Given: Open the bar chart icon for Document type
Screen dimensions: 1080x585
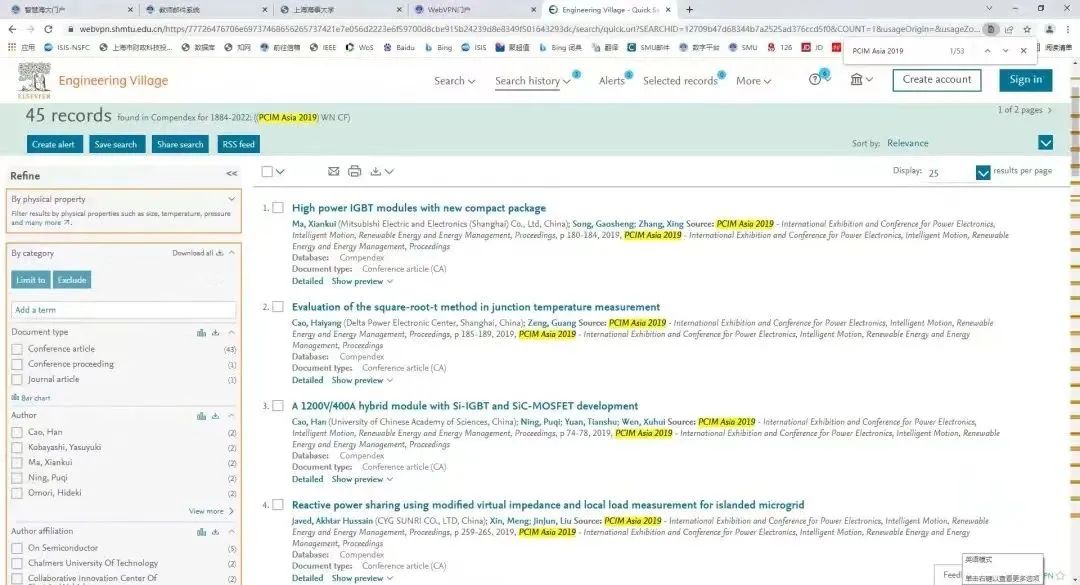Looking at the screenshot, I should pyautogui.click(x=201, y=332).
